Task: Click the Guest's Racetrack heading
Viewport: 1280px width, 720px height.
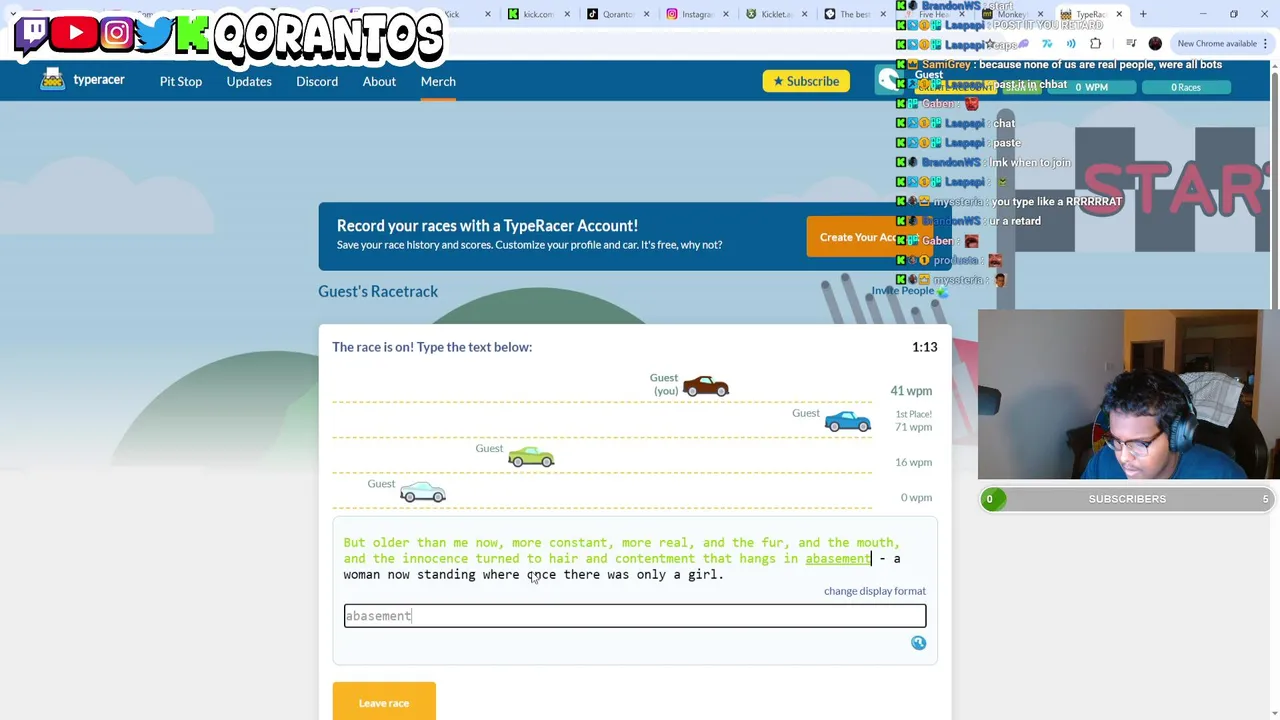Action: tap(378, 291)
